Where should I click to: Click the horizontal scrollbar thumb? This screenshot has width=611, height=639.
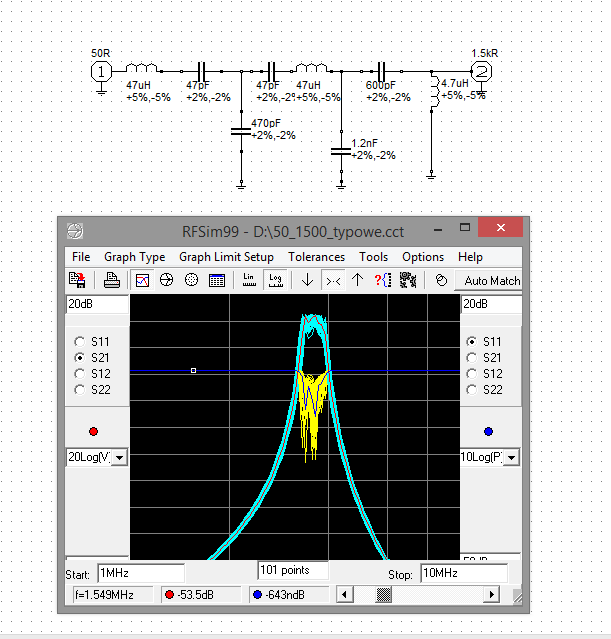click(383, 595)
